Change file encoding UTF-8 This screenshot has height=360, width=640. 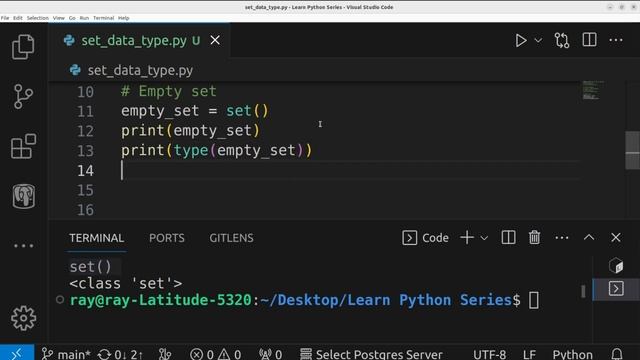(x=489, y=354)
